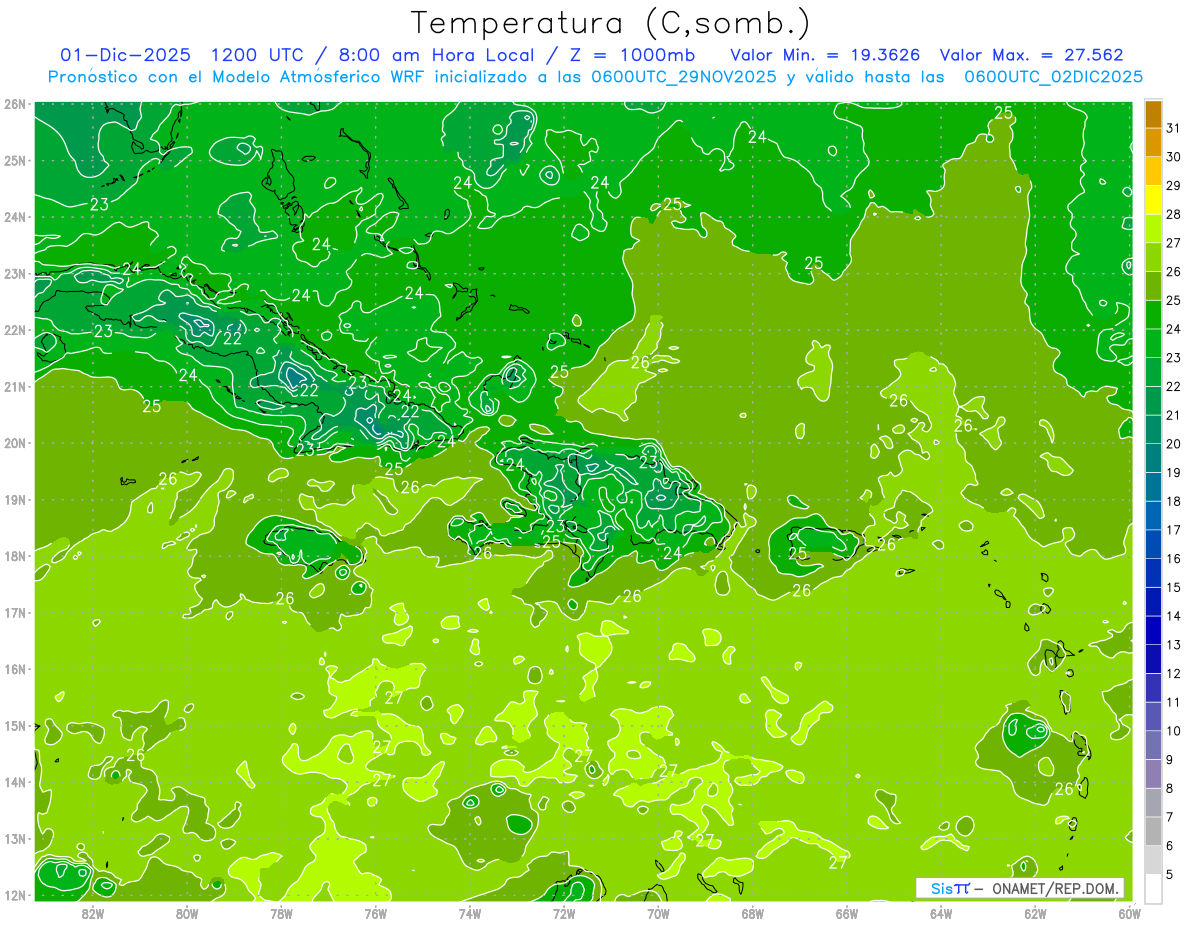1200x927 pixels.
Task: Click the "26N" latitude axis label
Action: coord(14,104)
